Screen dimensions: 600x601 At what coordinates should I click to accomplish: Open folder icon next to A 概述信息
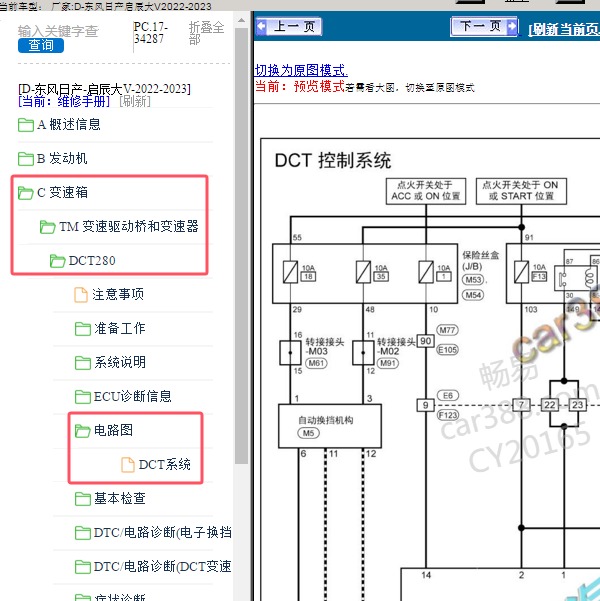coord(26,125)
